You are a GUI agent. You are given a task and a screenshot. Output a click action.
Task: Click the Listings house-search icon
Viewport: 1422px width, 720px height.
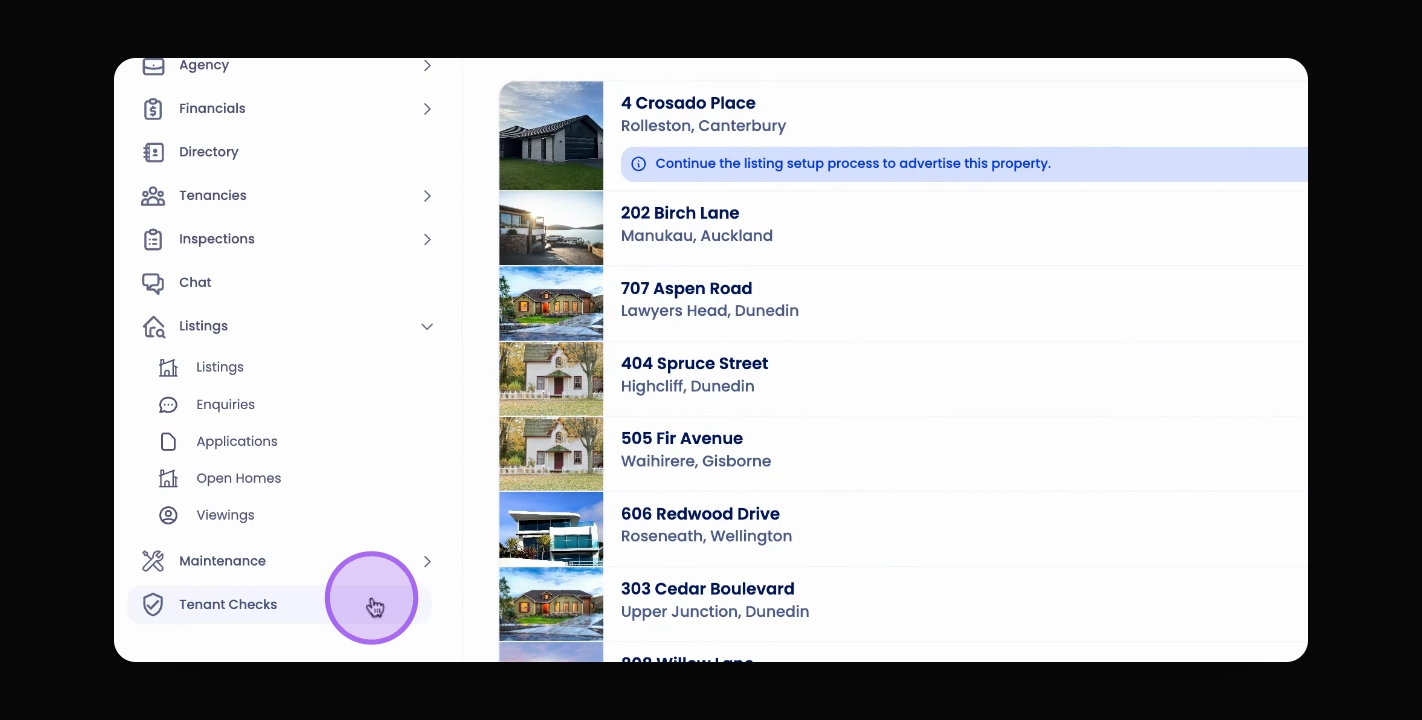(153, 326)
